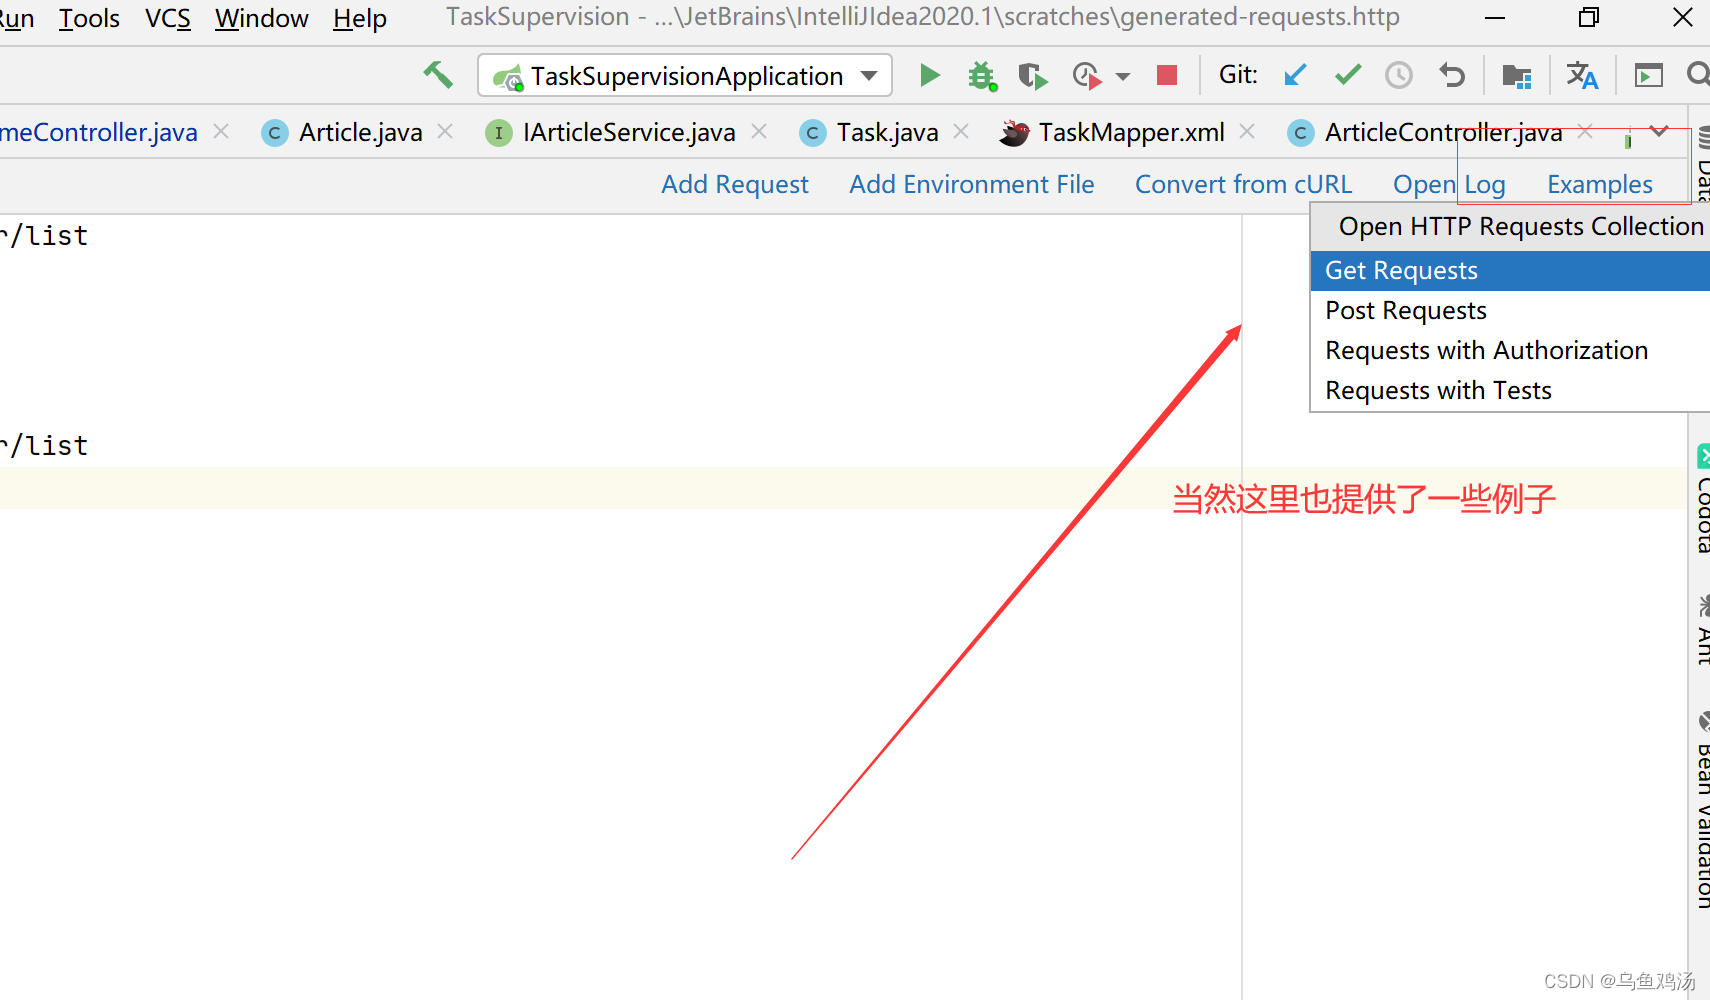Image resolution: width=1710 pixels, height=1000 pixels.
Task: Switch to the Task.java tab
Action: tap(870, 132)
